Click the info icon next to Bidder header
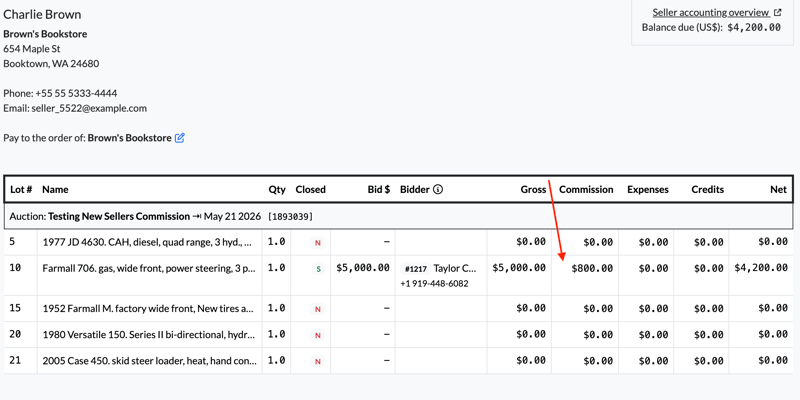Viewport: 800px width, 400px height. [438, 189]
